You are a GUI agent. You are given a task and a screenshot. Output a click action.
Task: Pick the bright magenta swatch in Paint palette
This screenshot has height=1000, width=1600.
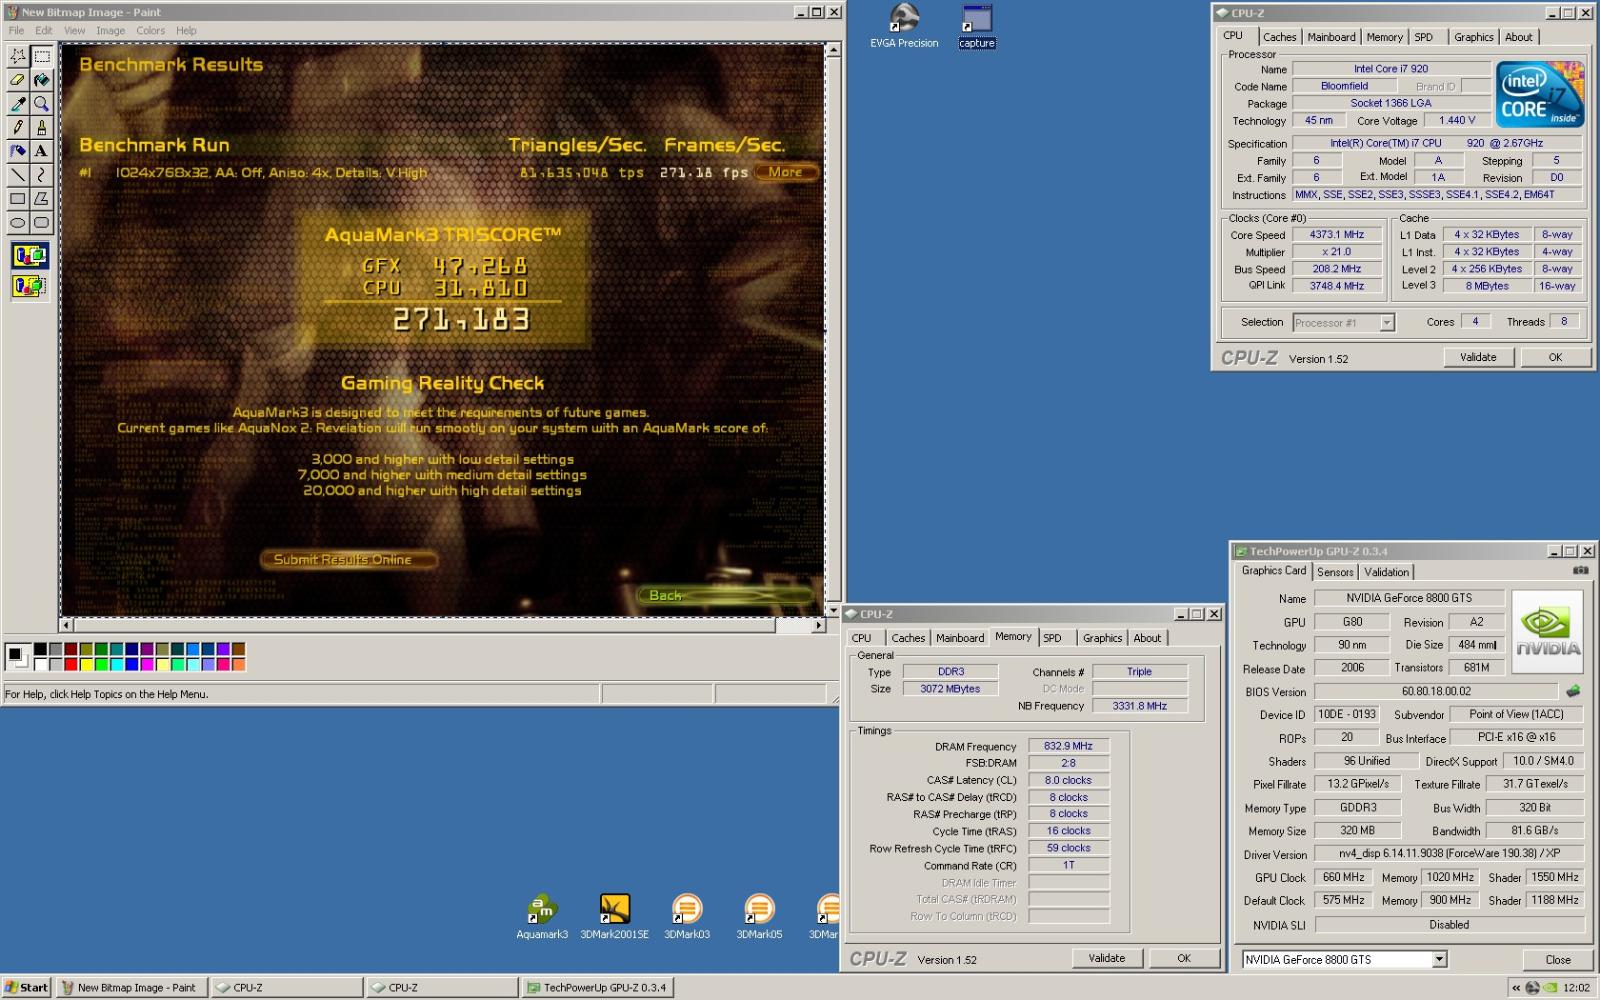(147, 664)
